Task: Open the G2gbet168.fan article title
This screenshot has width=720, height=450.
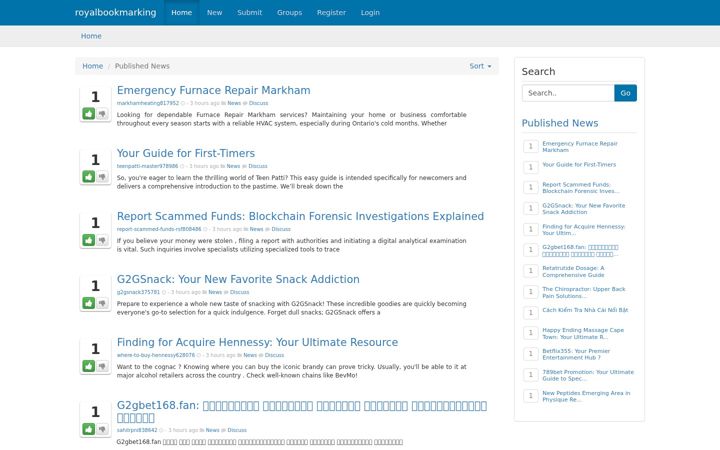Action: click(x=302, y=411)
